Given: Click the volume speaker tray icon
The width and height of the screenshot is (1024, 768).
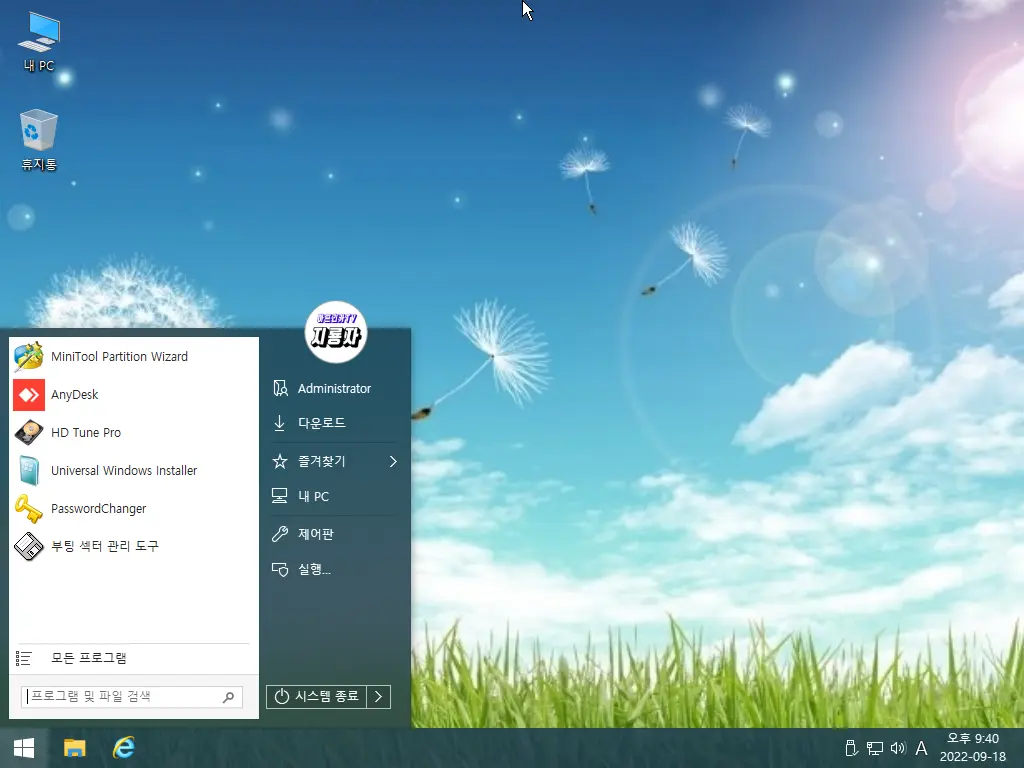Looking at the screenshot, I should [897, 748].
